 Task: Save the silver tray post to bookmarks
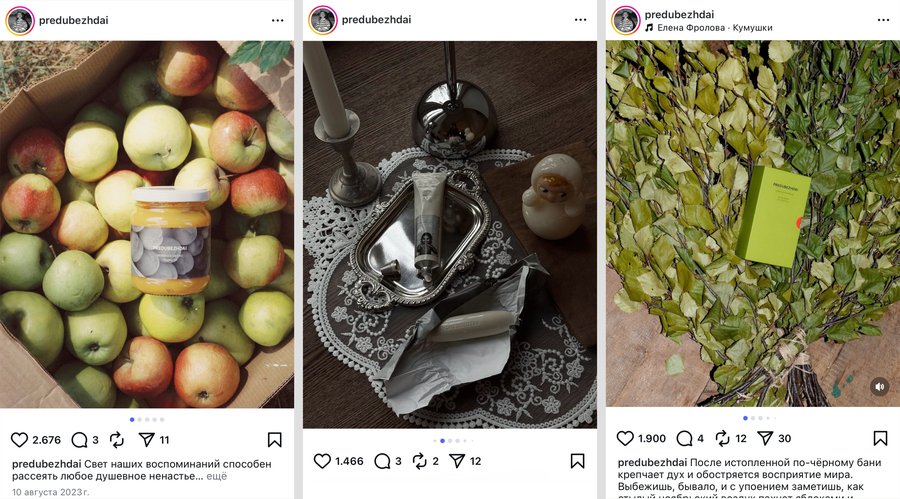[577, 461]
